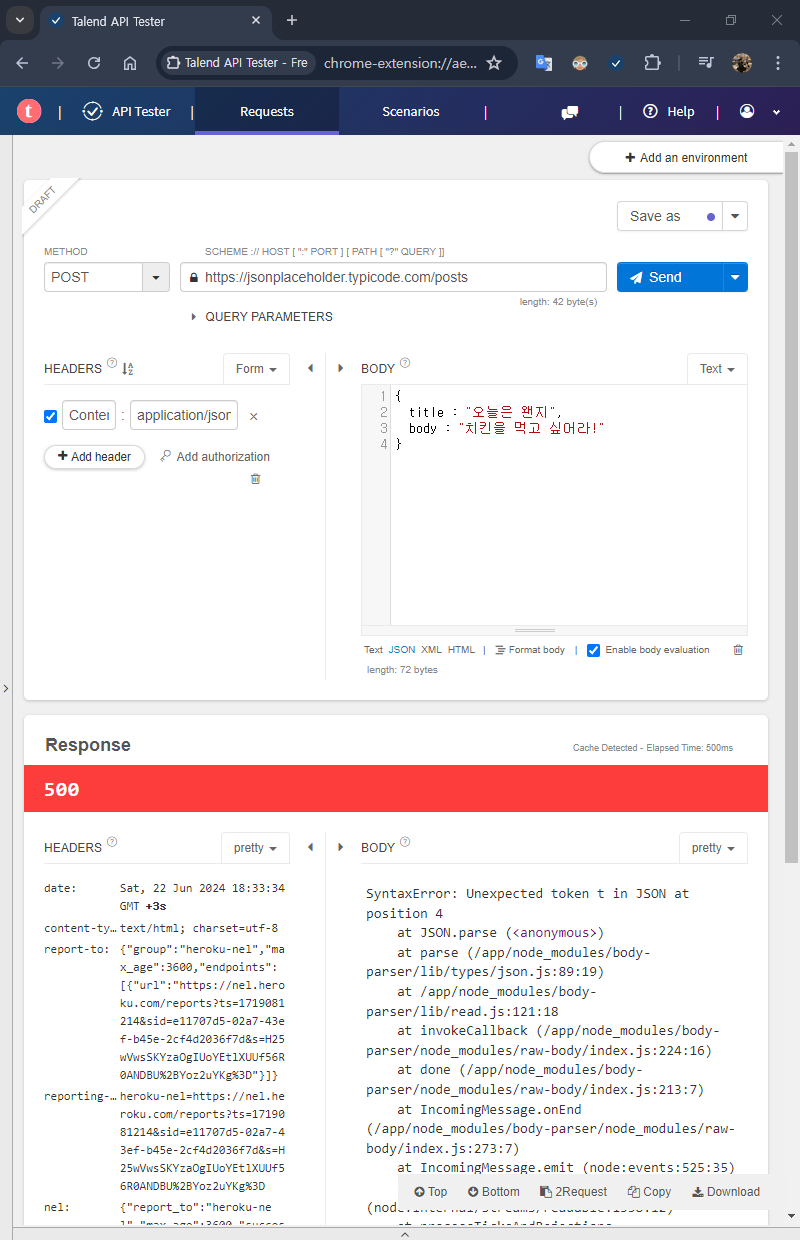Click the Format body button
The height and width of the screenshot is (1240, 800).
point(530,650)
